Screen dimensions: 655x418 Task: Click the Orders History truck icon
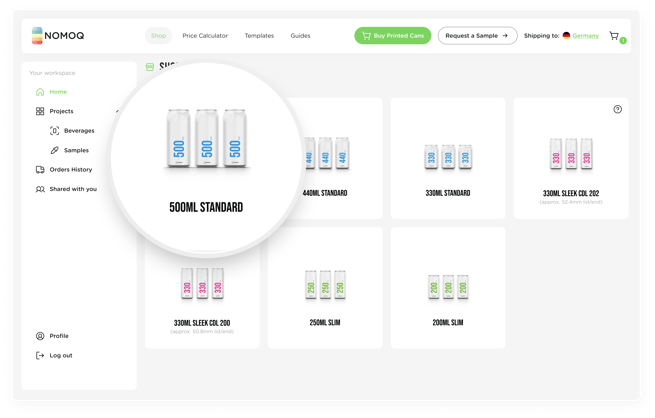coord(40,170)
